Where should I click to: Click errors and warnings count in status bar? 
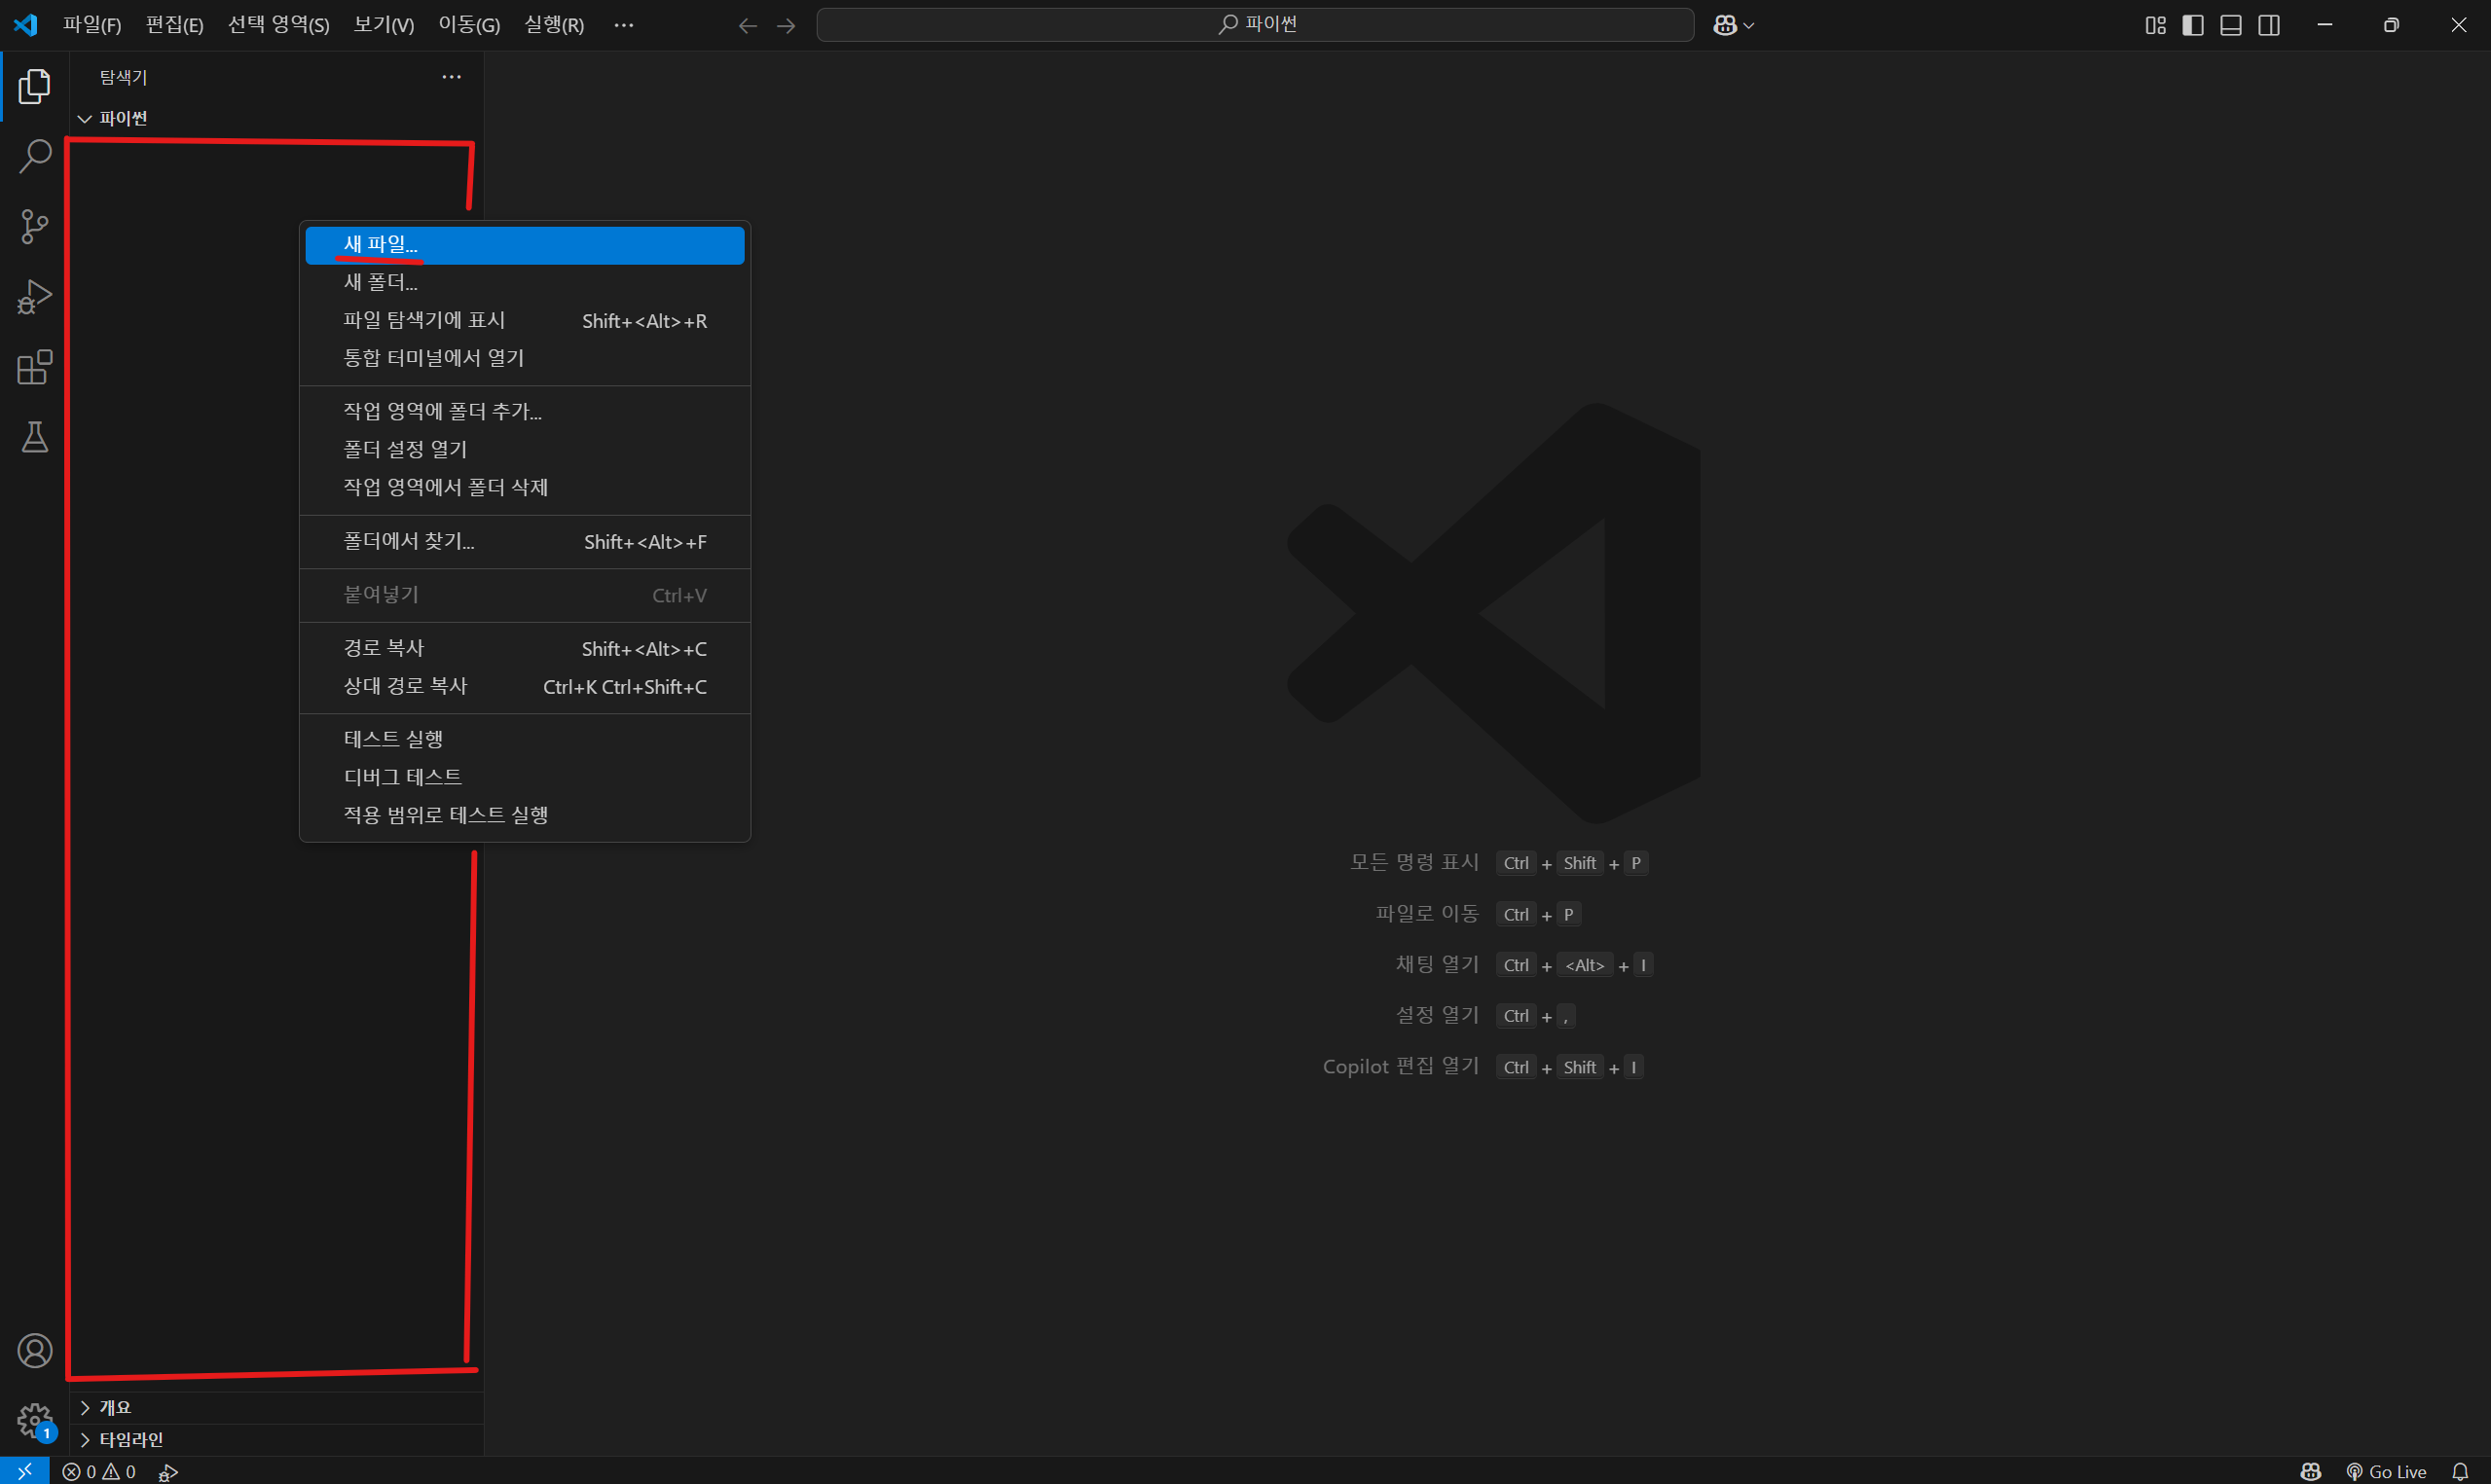(x=99, y=1472)
